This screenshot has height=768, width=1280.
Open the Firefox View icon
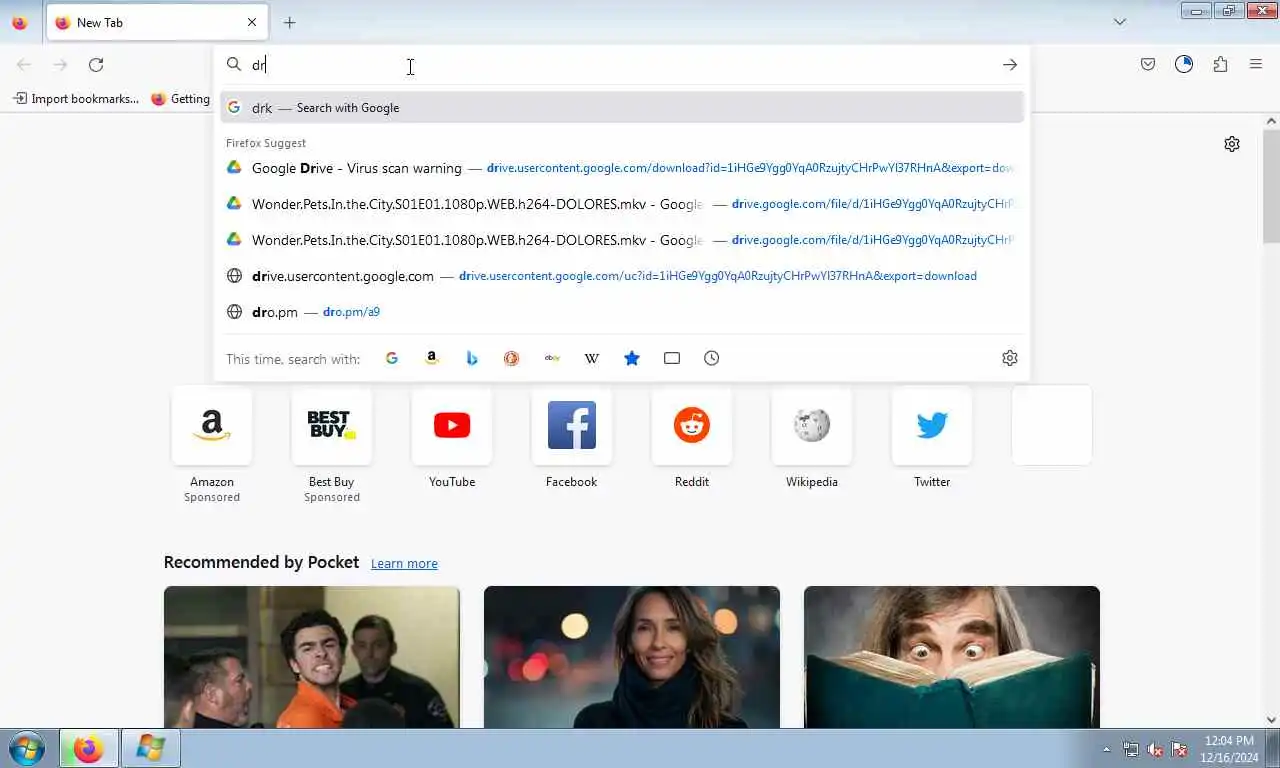pyautogui.click(x=20, y=22)
